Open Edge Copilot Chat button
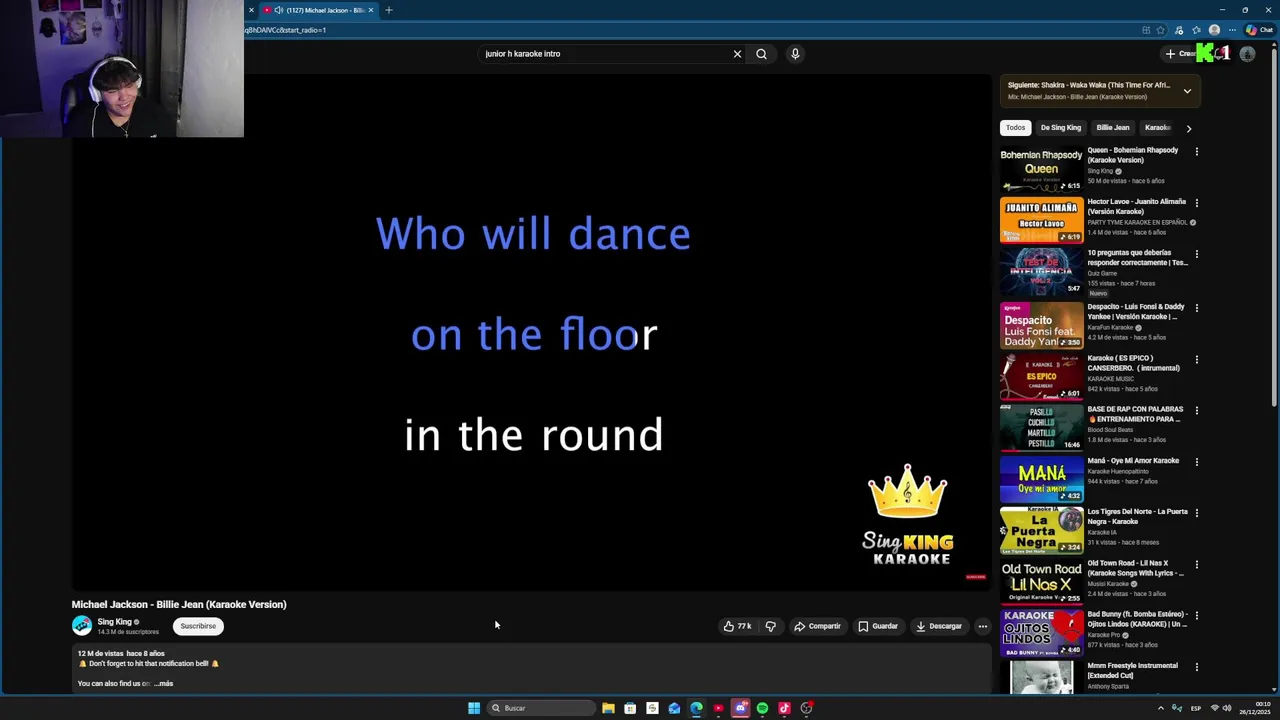The image size is (1280, 720). (1258, 30)
